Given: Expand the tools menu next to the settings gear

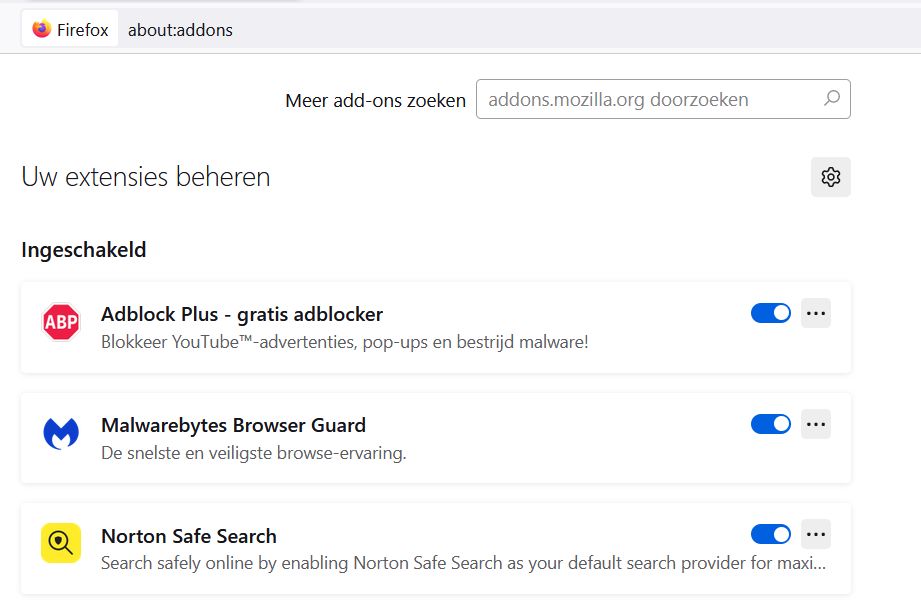Looking at the screenshot, I should 830,176.
